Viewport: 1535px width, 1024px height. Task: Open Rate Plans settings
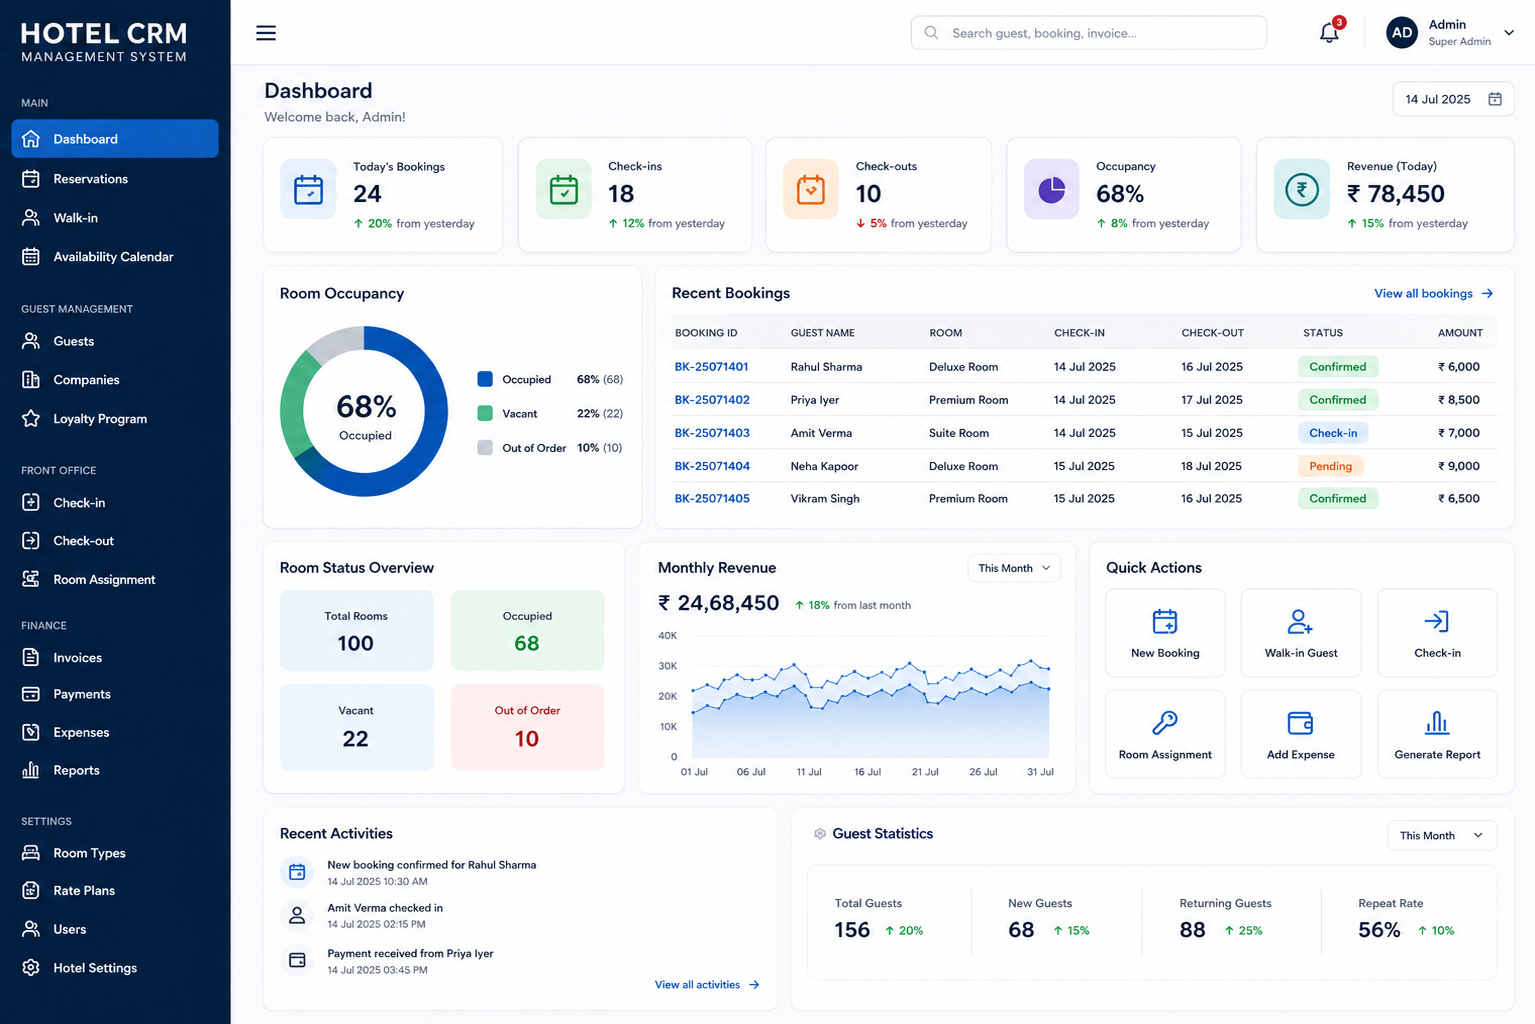tap(115, 891)
